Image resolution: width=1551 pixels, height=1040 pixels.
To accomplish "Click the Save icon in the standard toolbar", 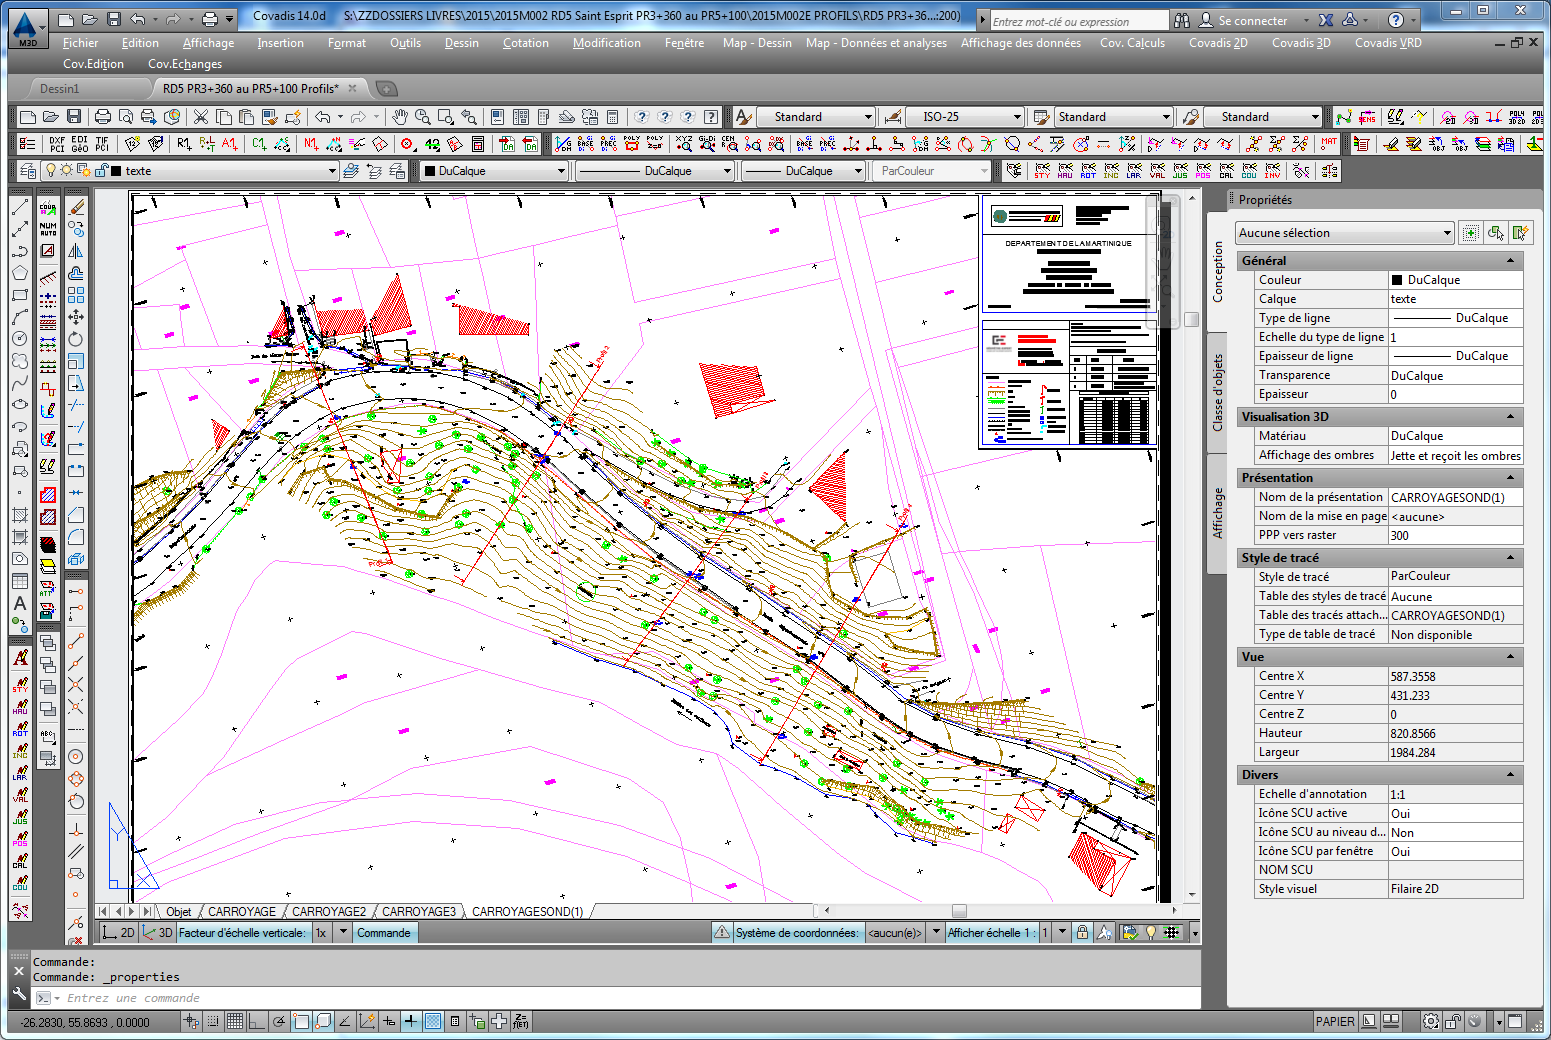I will pyautogui.click(x=73, y=117).
